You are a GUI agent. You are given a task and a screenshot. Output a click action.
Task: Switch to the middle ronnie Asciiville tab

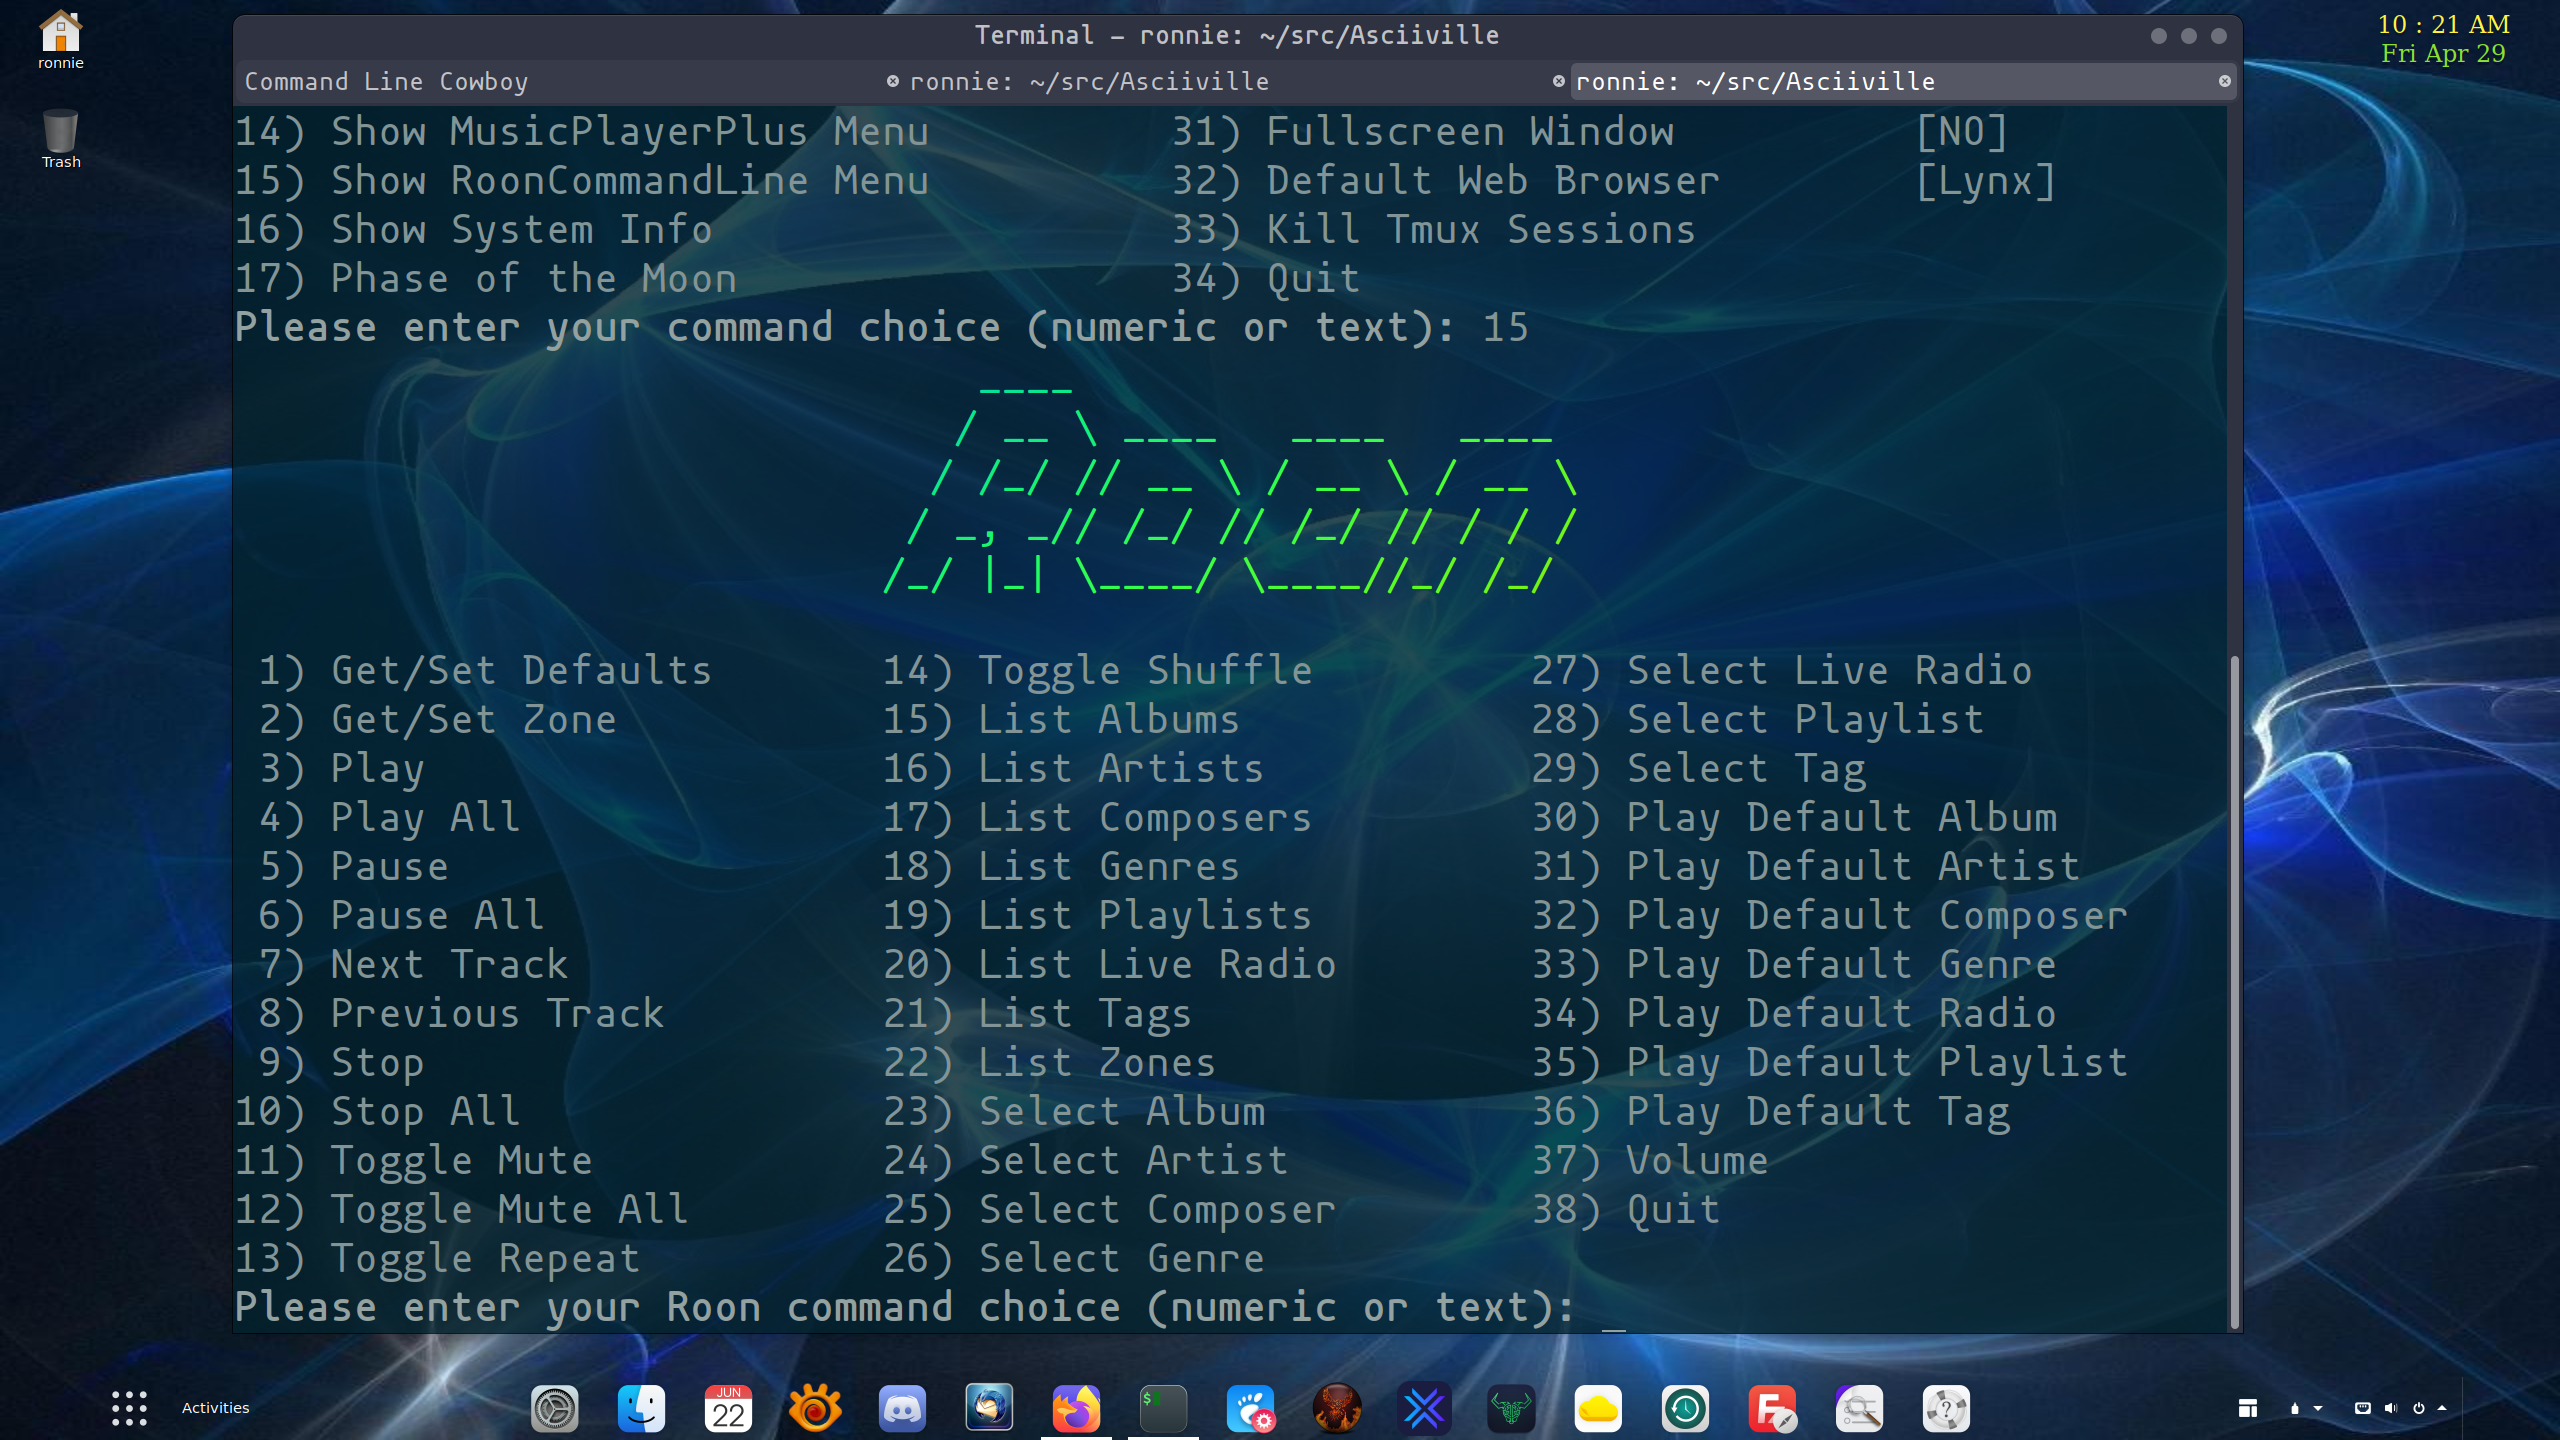pos(1089,82)
